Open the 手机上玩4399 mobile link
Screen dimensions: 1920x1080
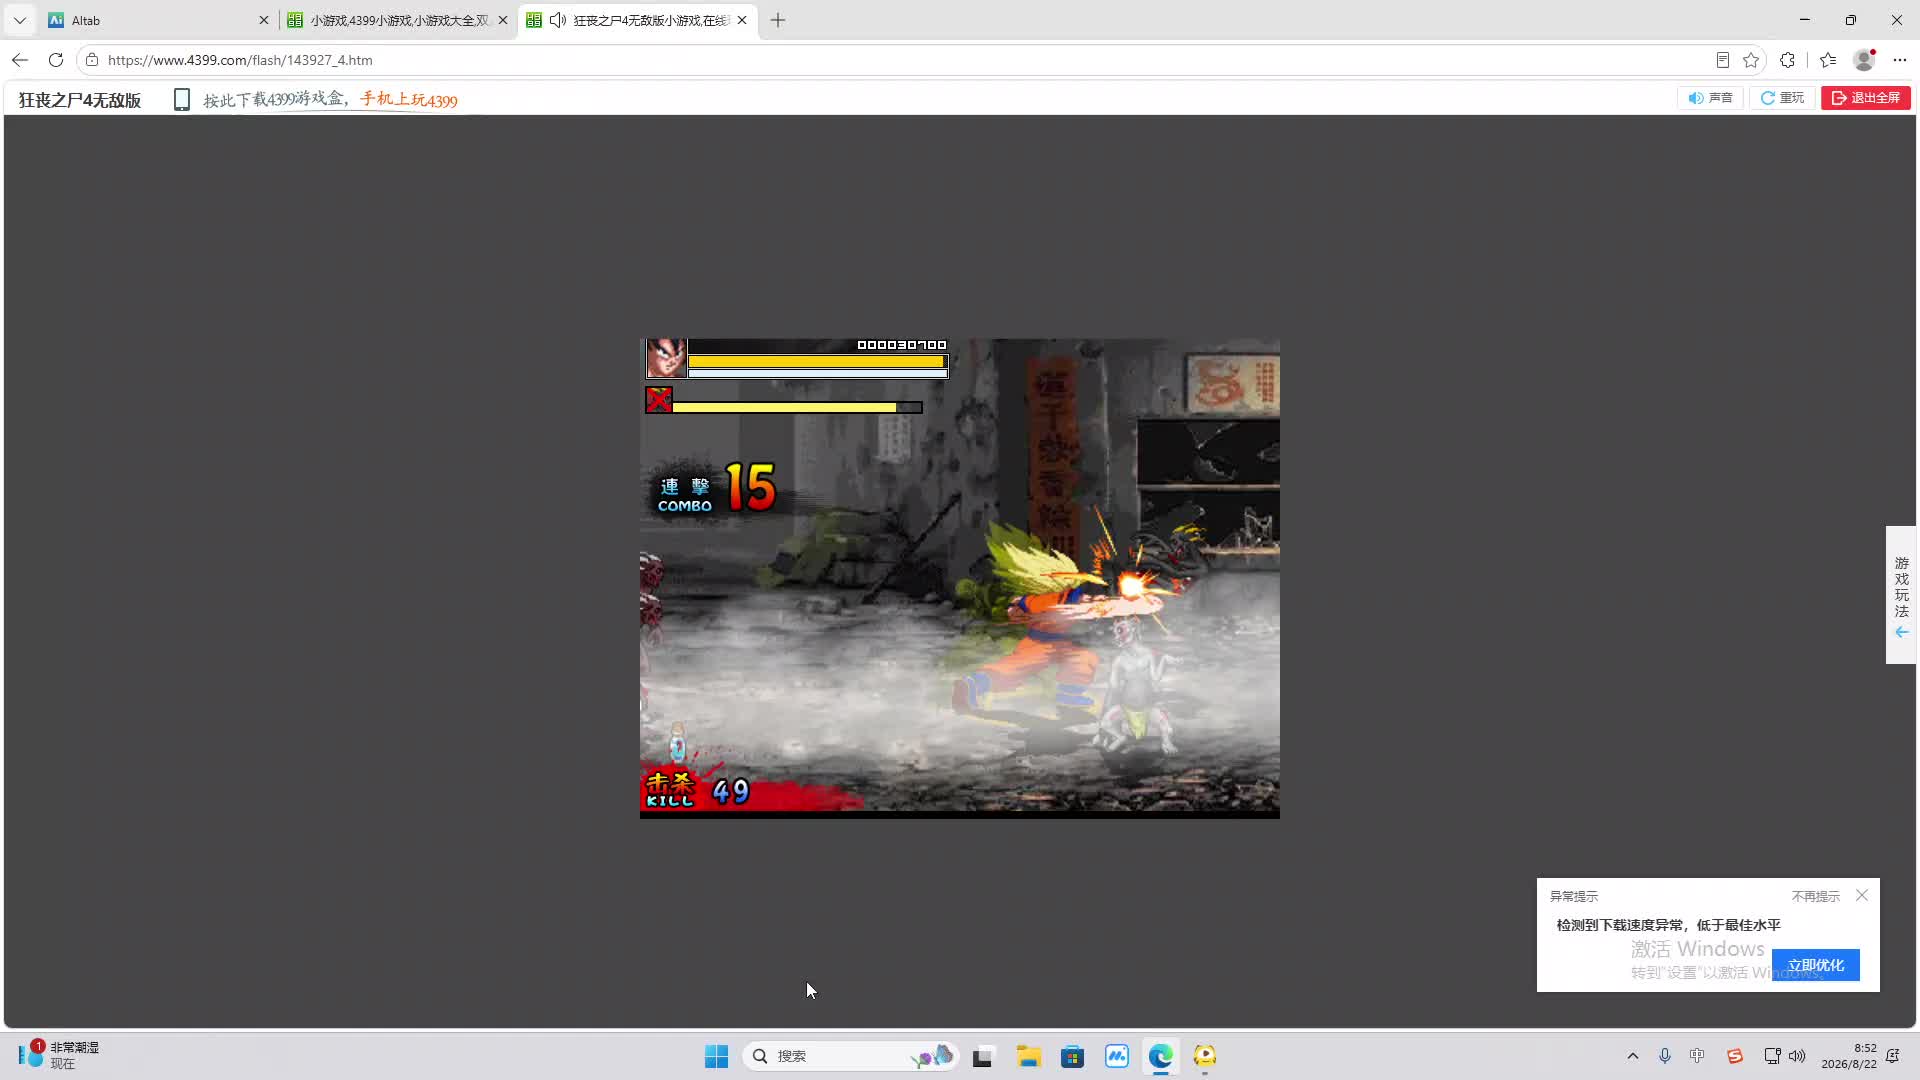click(x=409, y=99)
